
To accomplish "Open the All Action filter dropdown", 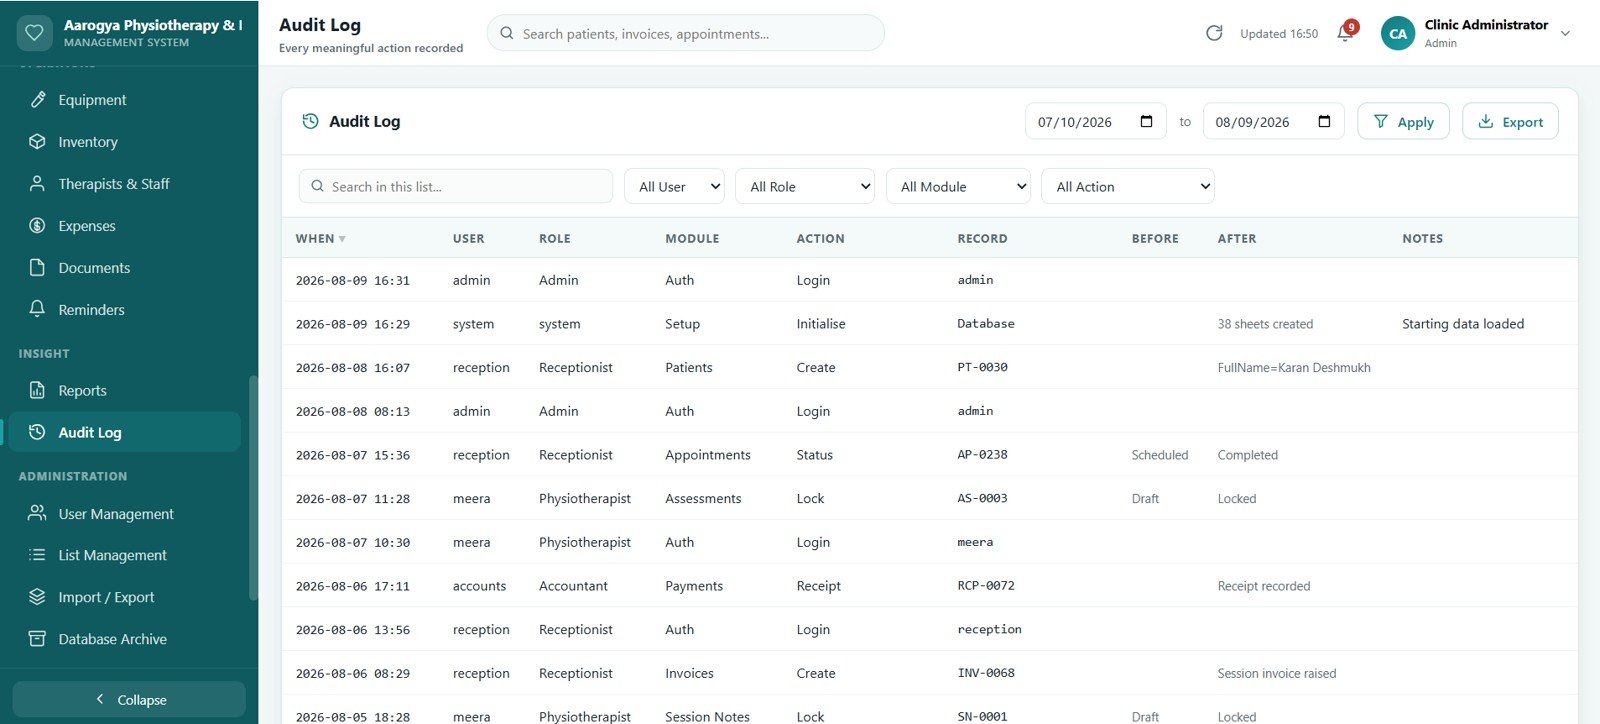I will click(x=1128, y=186).
